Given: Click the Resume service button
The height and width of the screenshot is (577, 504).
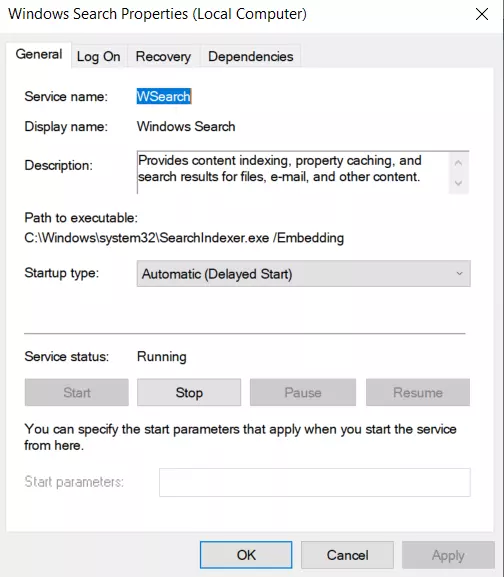Looking at the screenshot, I should 418,392.
